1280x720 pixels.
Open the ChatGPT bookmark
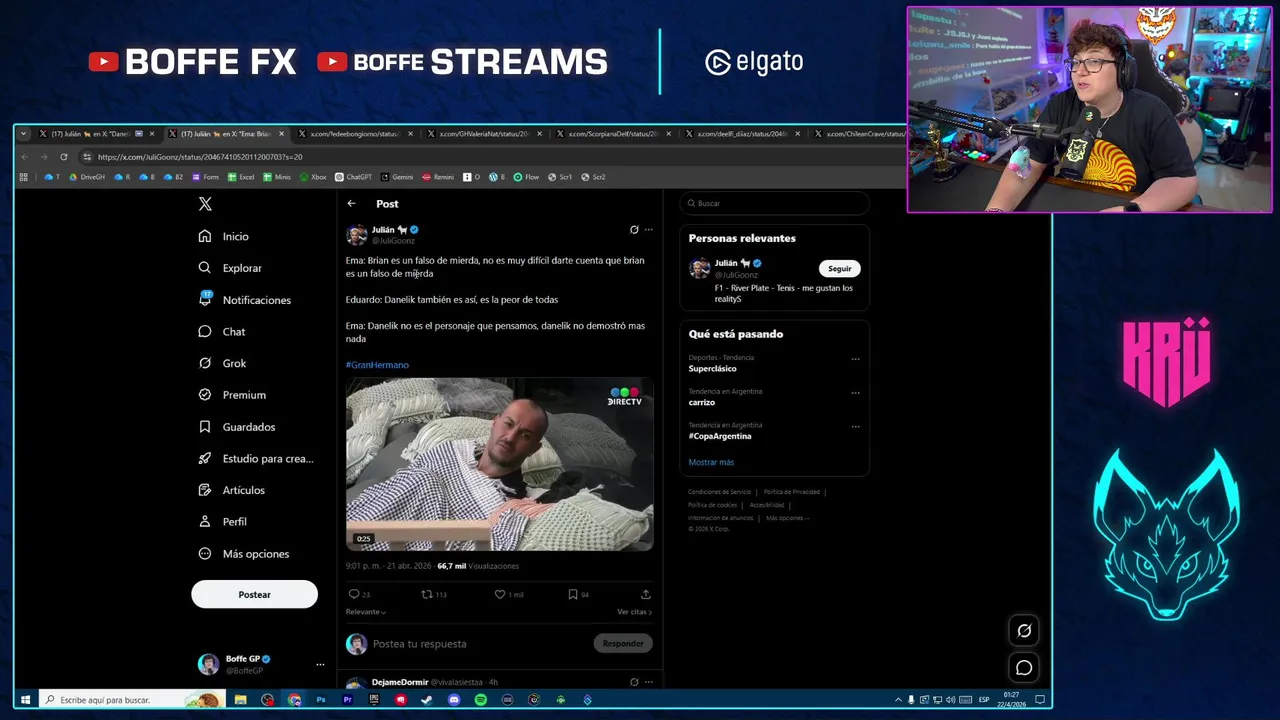(353, 177)
